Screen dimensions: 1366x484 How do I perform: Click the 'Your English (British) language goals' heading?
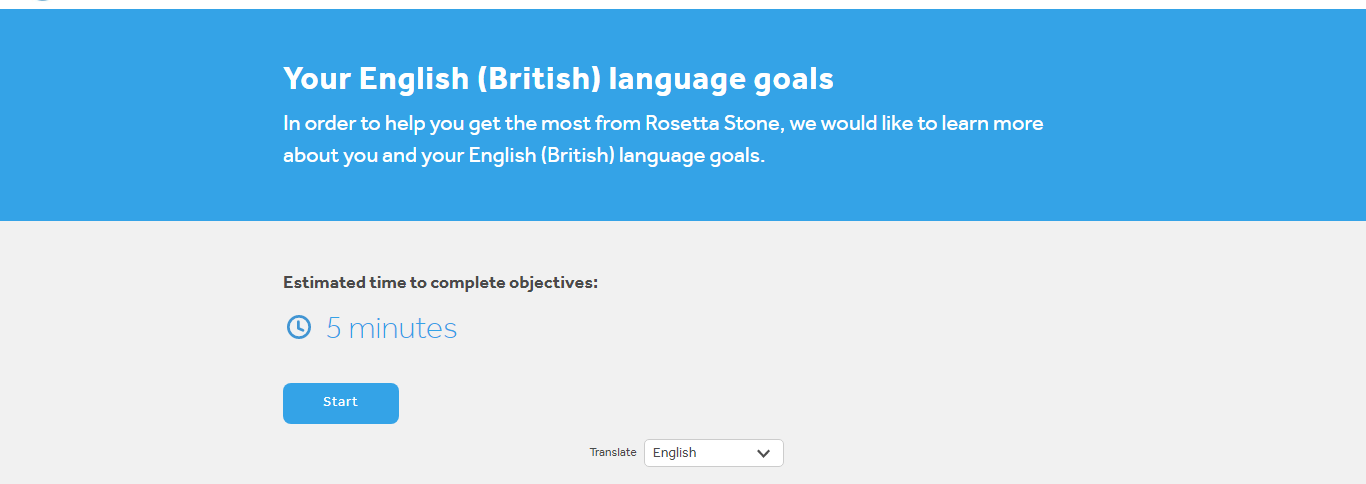558,79
